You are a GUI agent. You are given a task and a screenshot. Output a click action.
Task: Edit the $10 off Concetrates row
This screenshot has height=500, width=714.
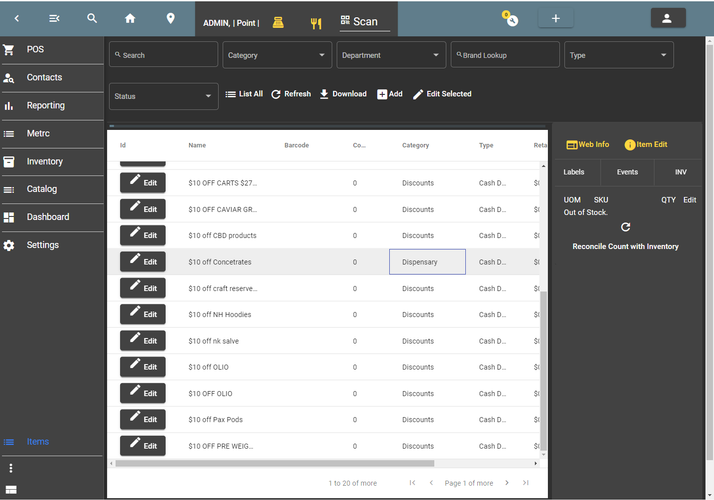(x=143, y=261)
